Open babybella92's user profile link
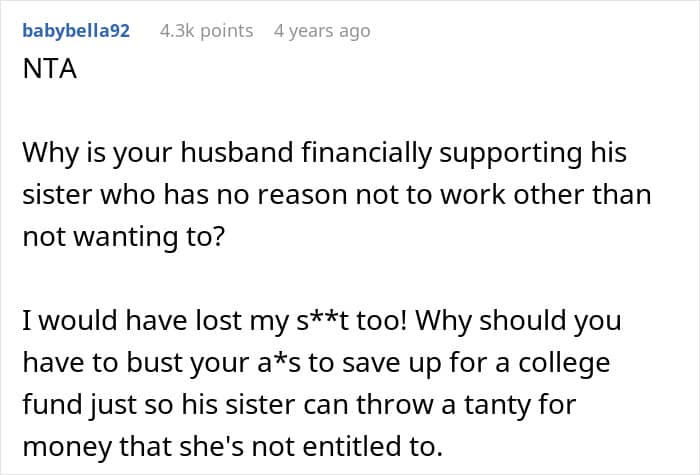Screen dimensions: 700x475 [76, 31]
